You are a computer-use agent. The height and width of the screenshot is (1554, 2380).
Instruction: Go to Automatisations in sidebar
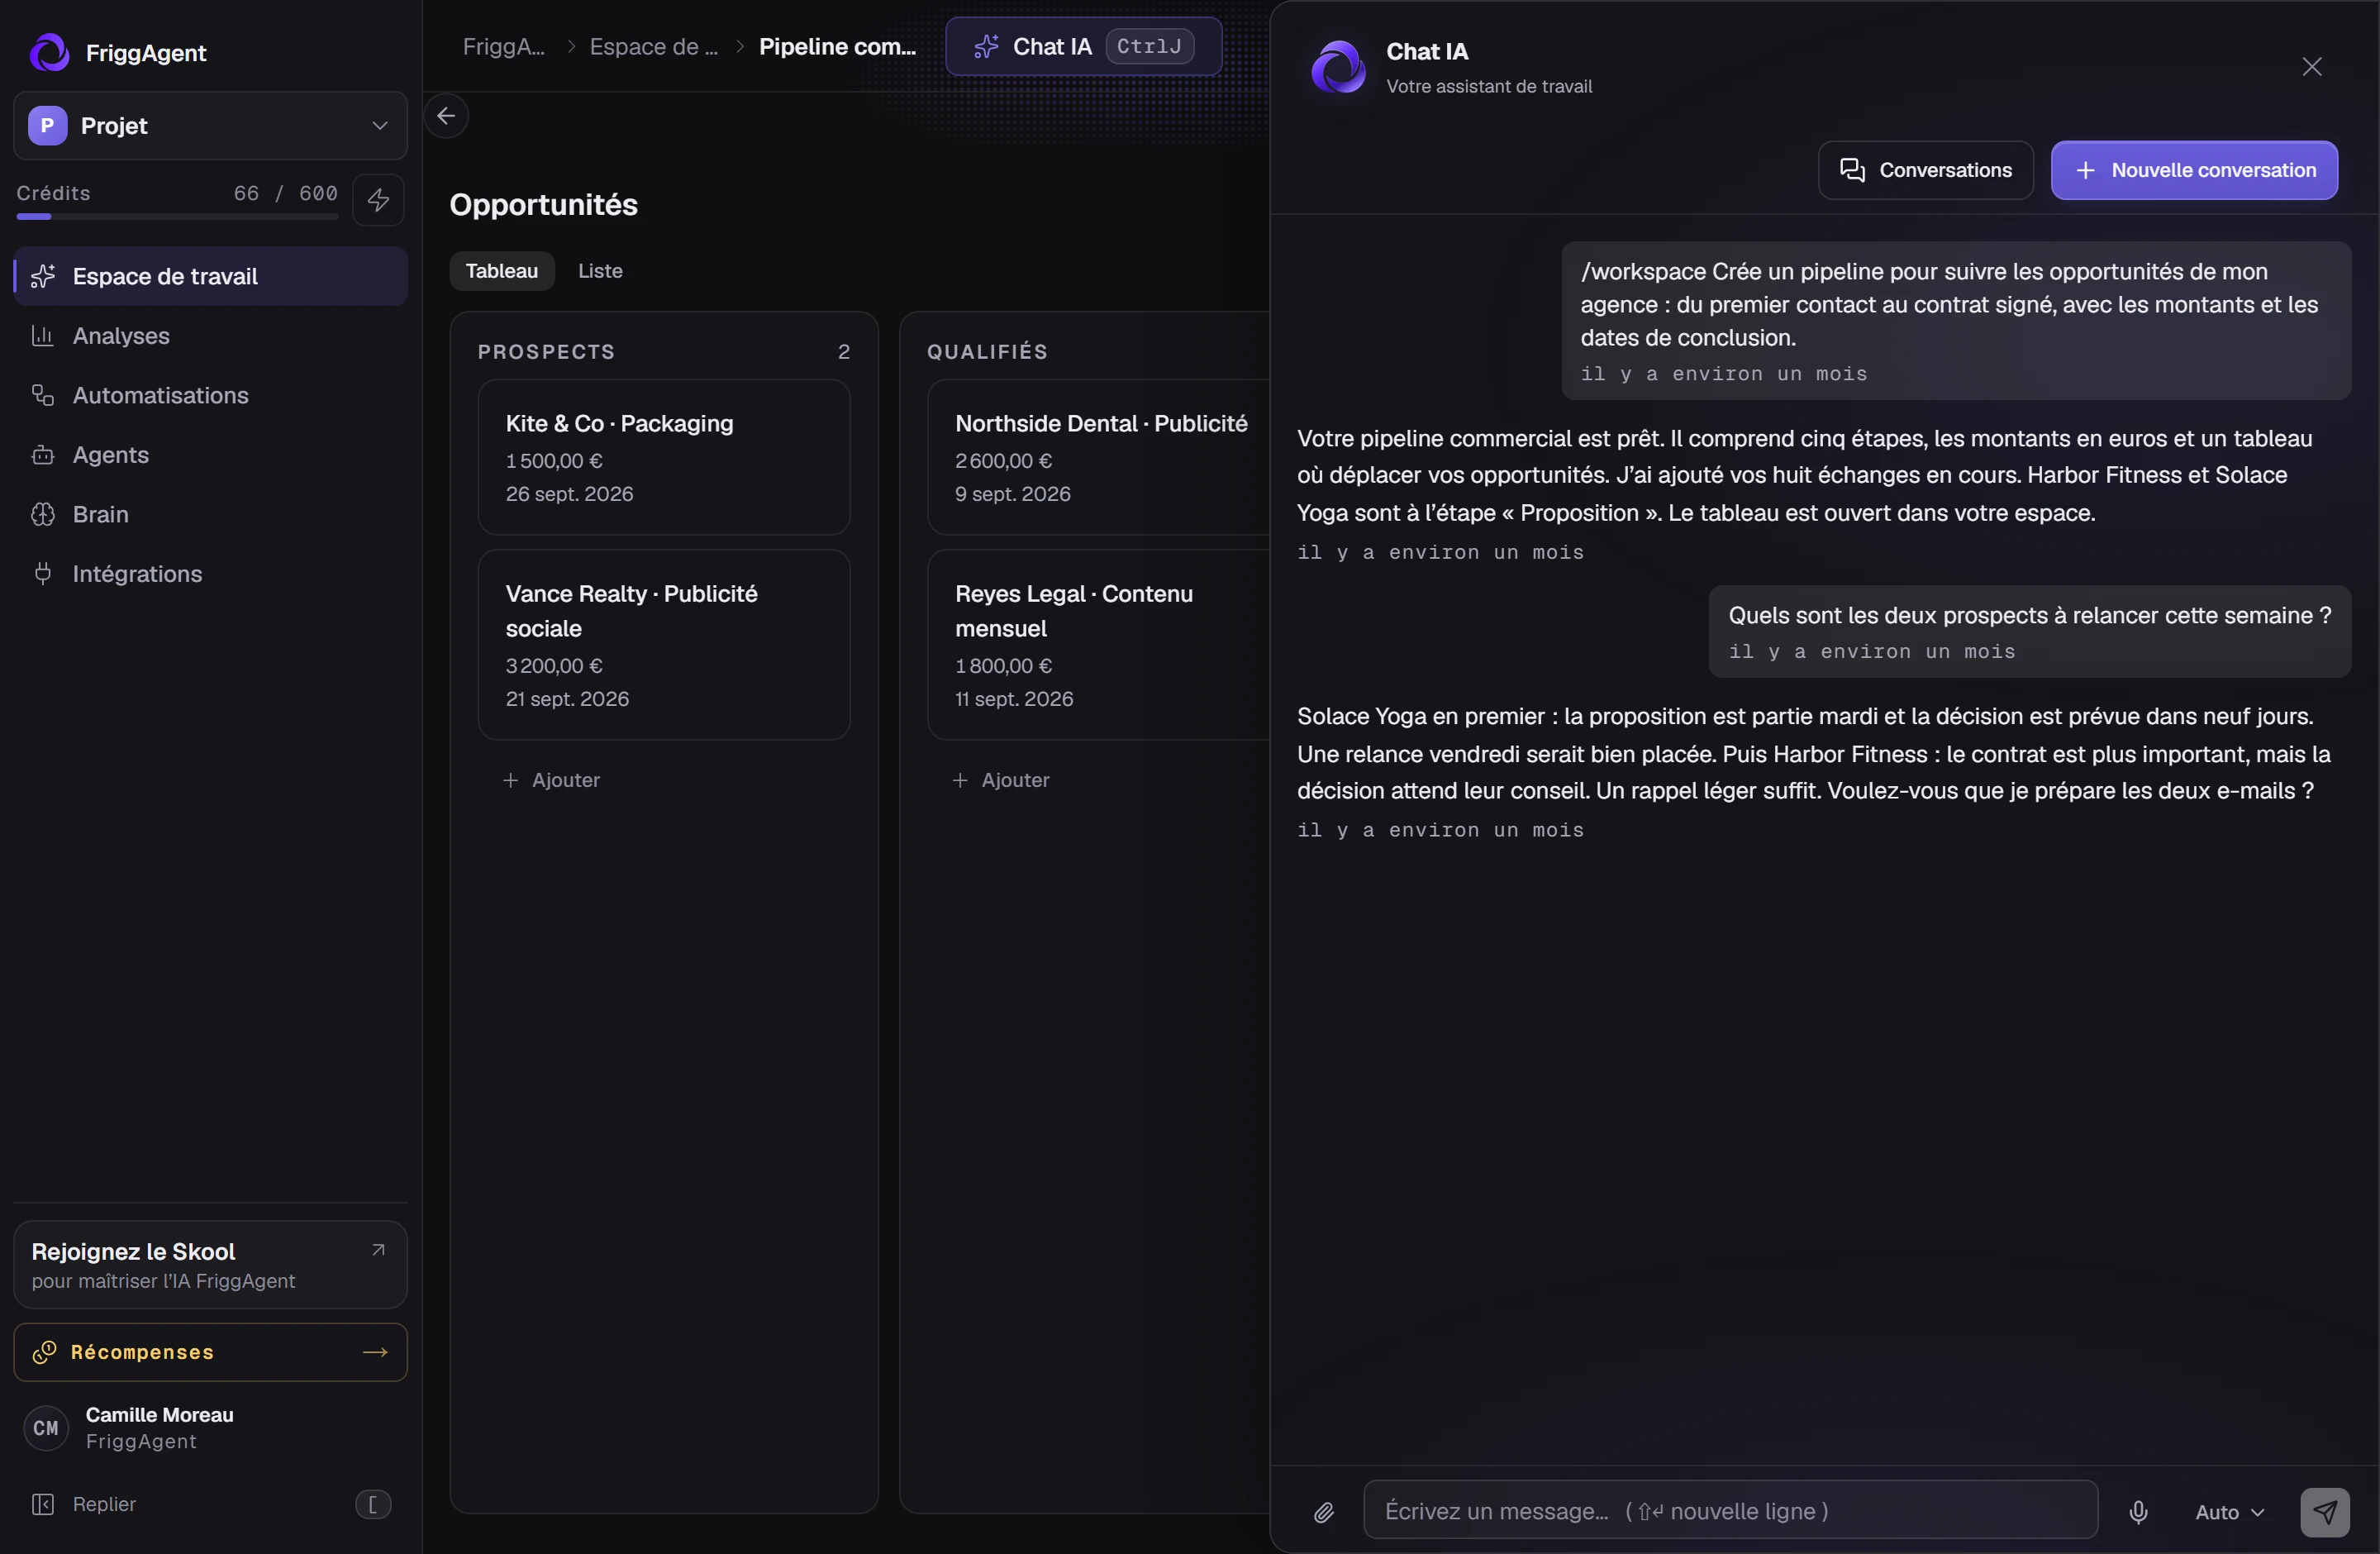click(x=210, y=395)
